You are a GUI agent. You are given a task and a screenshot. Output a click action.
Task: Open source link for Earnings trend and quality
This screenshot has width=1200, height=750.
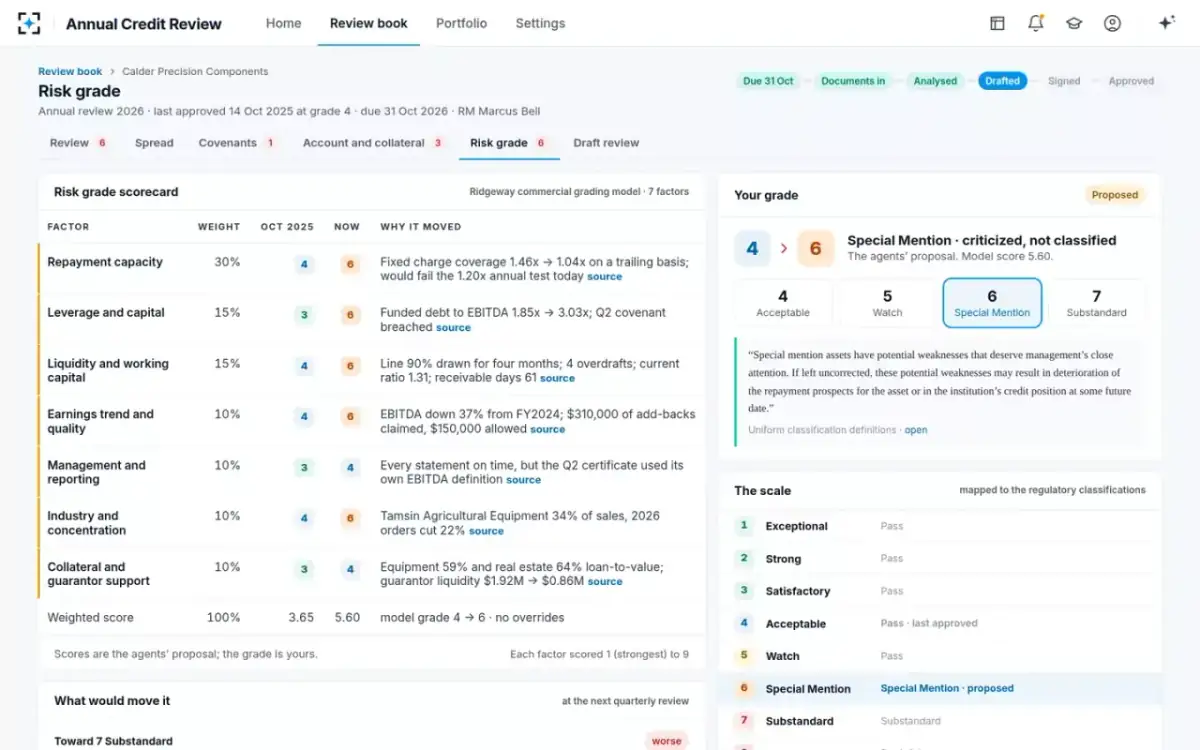coord(547,430)
